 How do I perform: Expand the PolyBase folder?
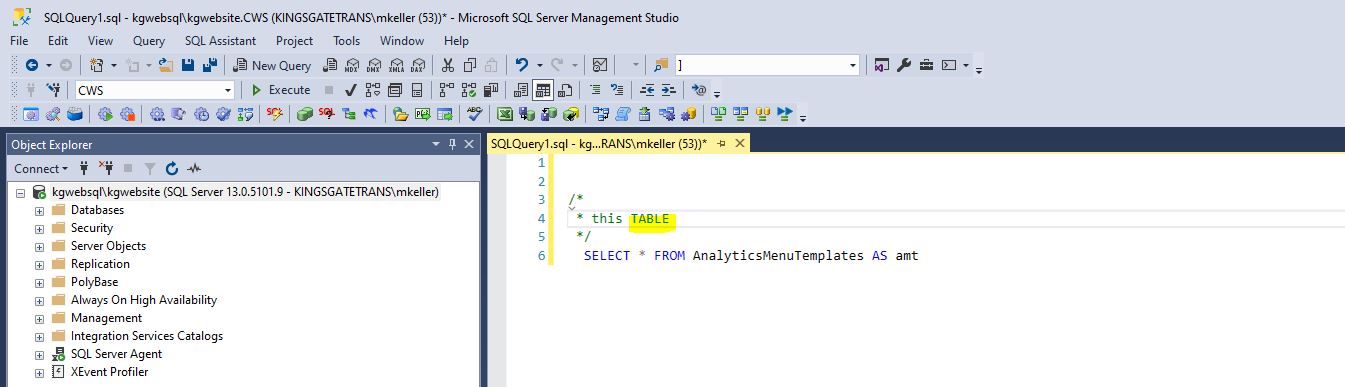tap(39, 282)
